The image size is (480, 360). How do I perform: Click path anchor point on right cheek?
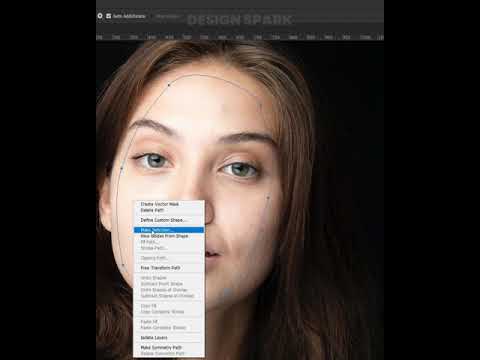click(268, 198)
